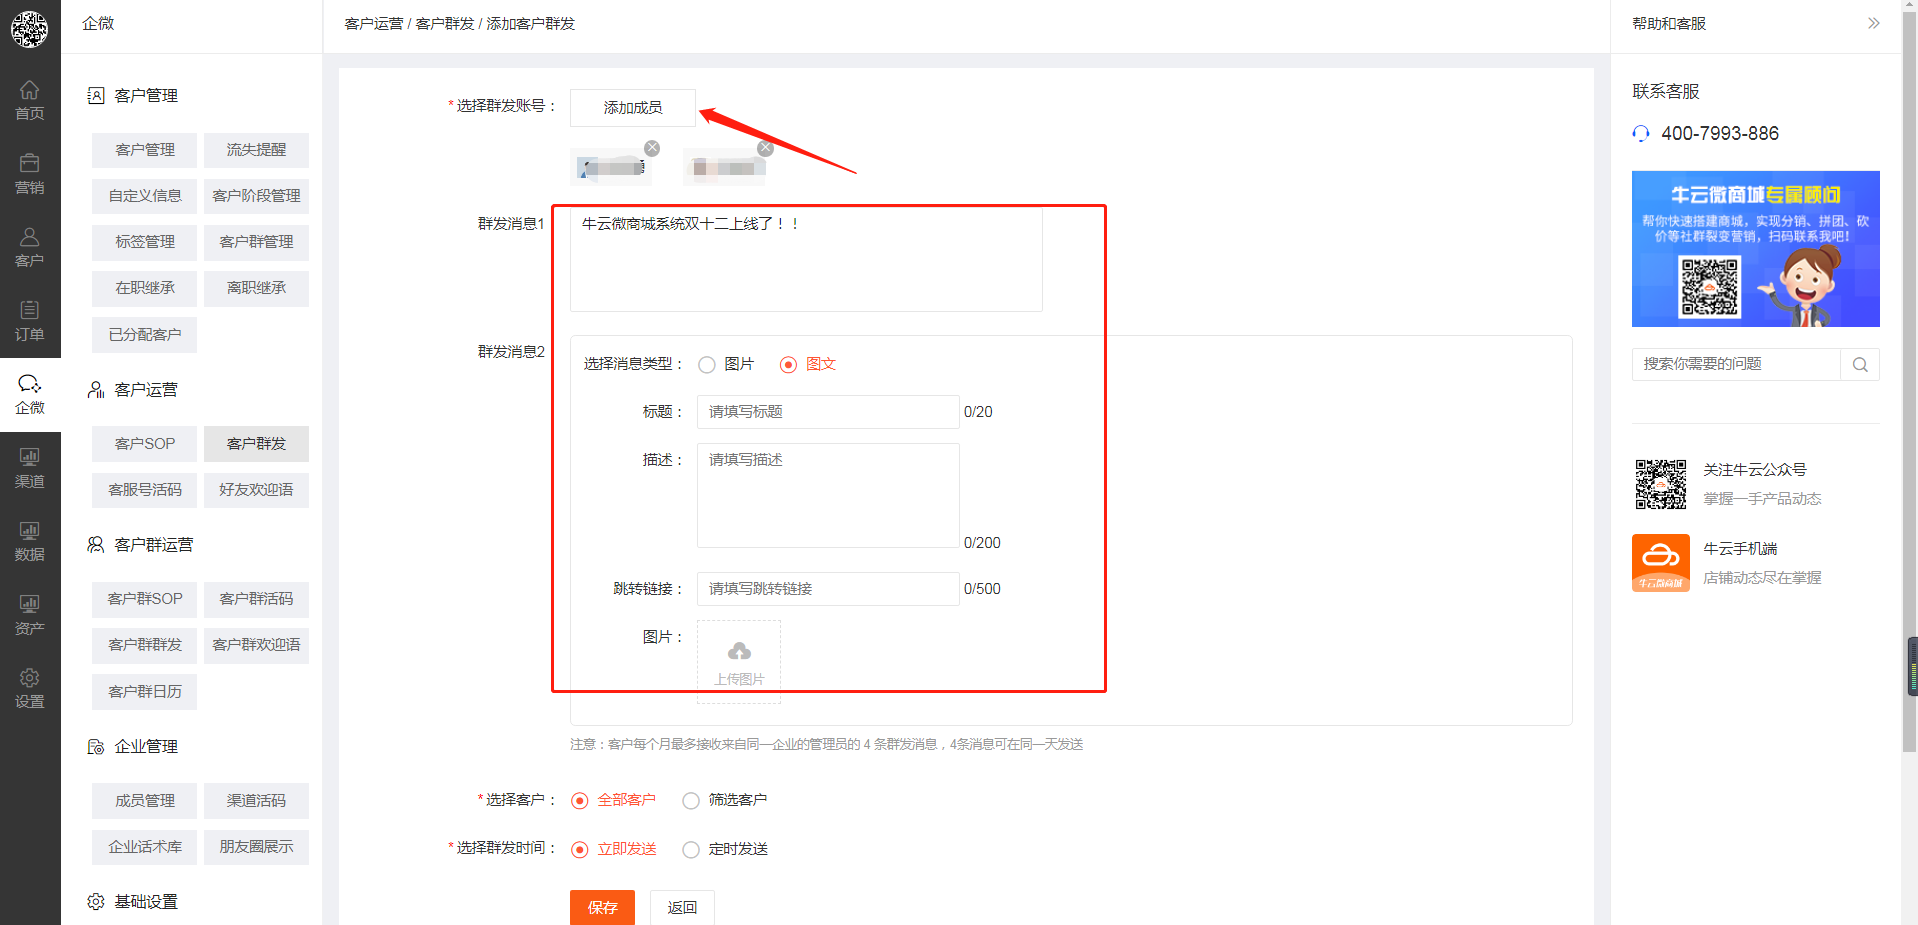1918x925 pixels.
Task: Open 流失提醒 menu item
Action: coord(256,150)
